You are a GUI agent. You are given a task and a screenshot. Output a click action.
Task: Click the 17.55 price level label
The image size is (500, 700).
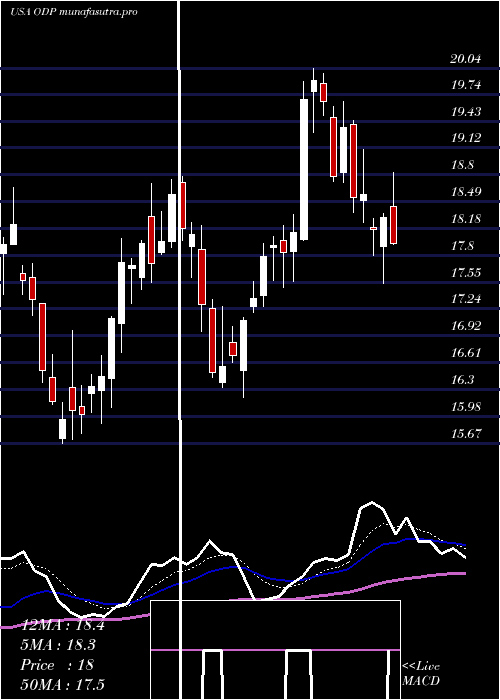tap(466, 272)
